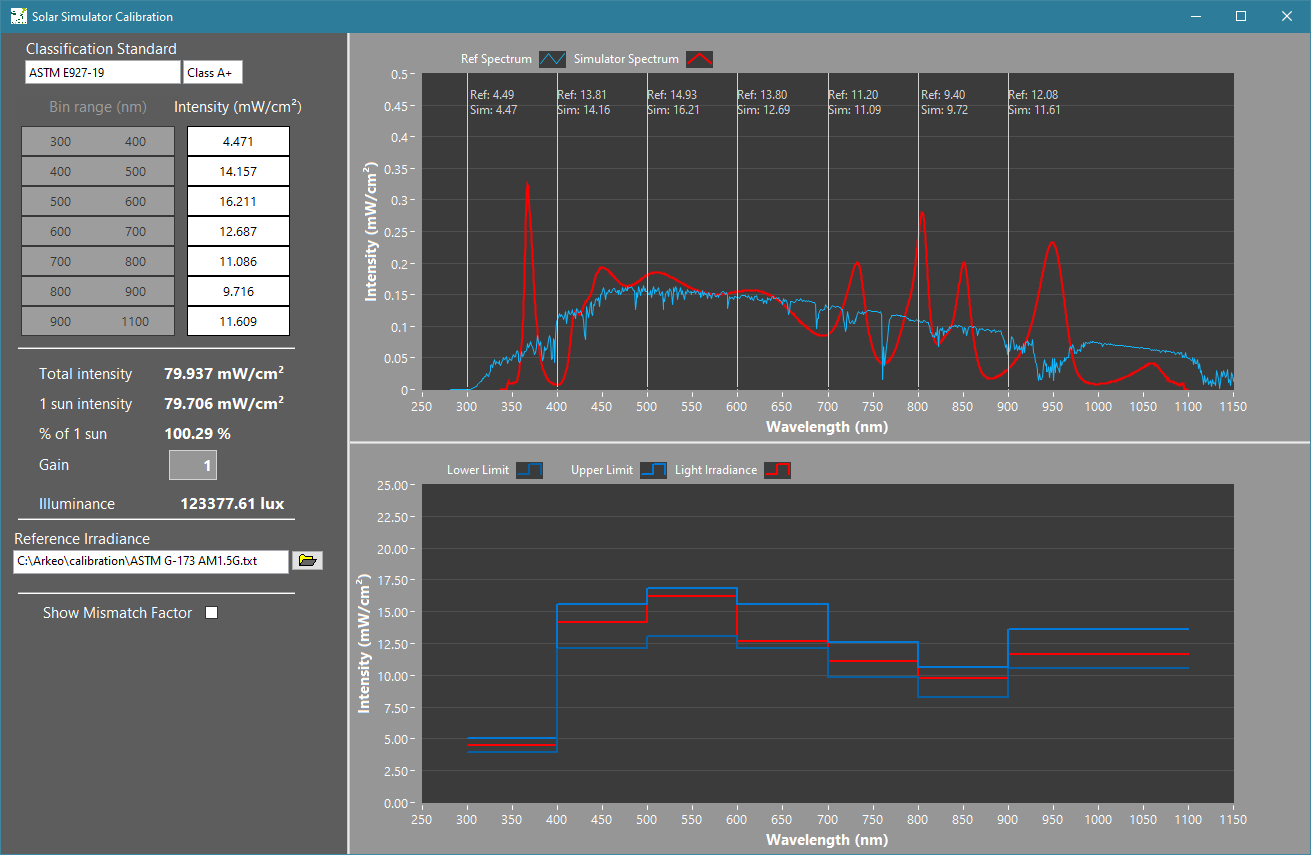Select the 500-600 nm intensity value 16.211
Viewport: 1311px width, 855px height.
(x=238, y=202)
